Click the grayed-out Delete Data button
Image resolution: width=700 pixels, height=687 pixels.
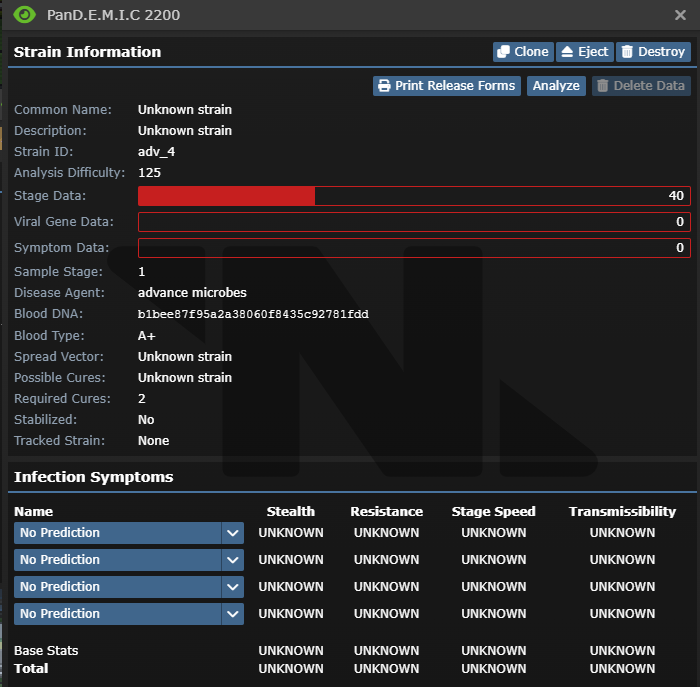[641, 86]
